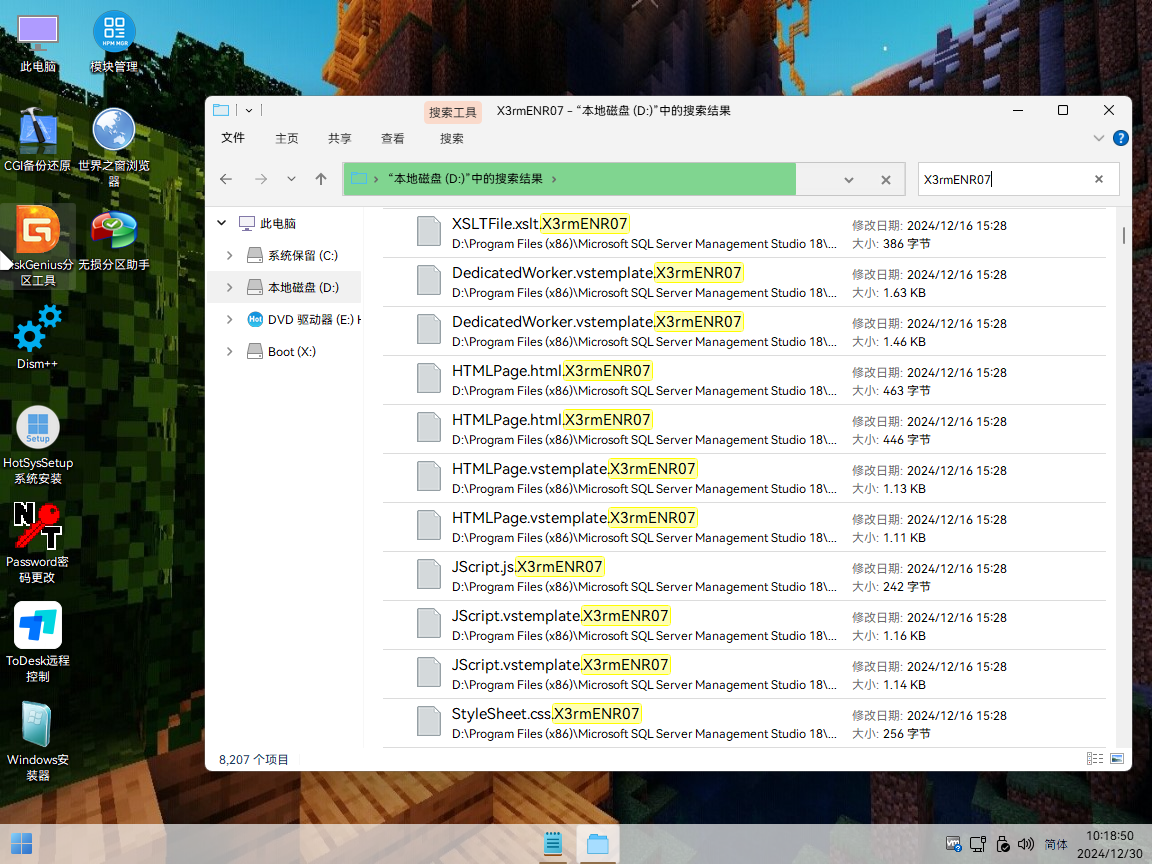
Task: Select 此电脑 in navigation tree
Action: (268, 223)
